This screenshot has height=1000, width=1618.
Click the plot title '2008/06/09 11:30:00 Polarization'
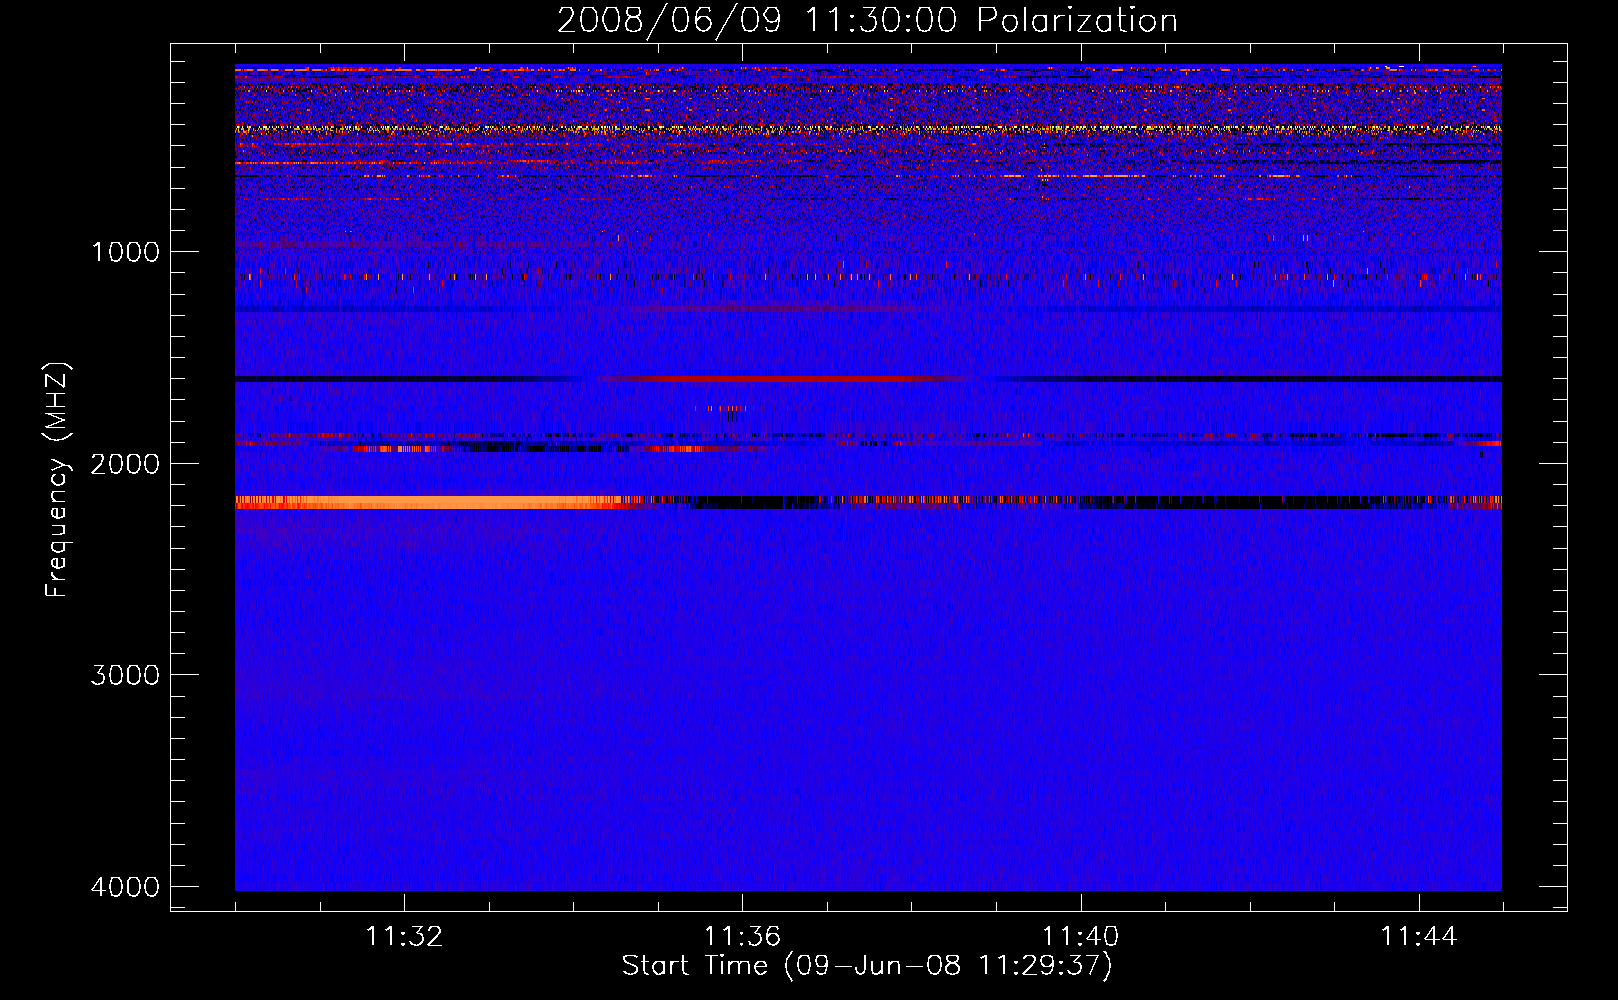click(867, 20)
